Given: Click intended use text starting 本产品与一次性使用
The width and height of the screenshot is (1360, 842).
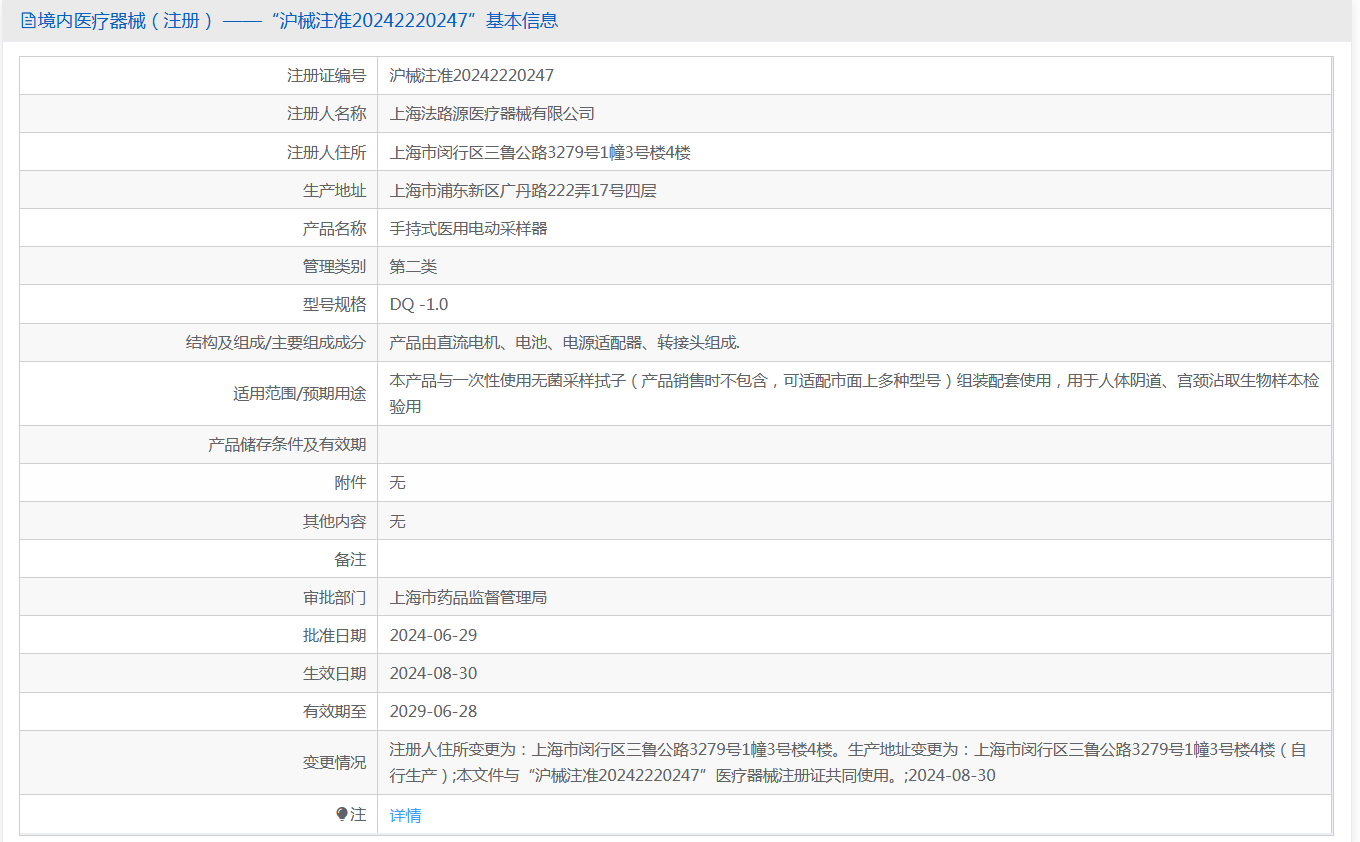Looking at the screenshot, I should pyautogui.click(x=854, y=393).
